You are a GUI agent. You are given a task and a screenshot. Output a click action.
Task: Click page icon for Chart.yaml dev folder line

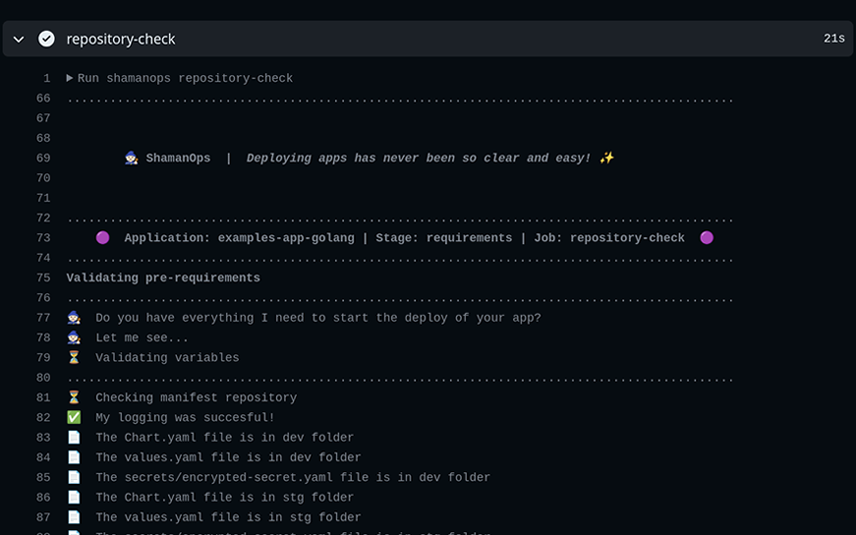coord(74,437)
